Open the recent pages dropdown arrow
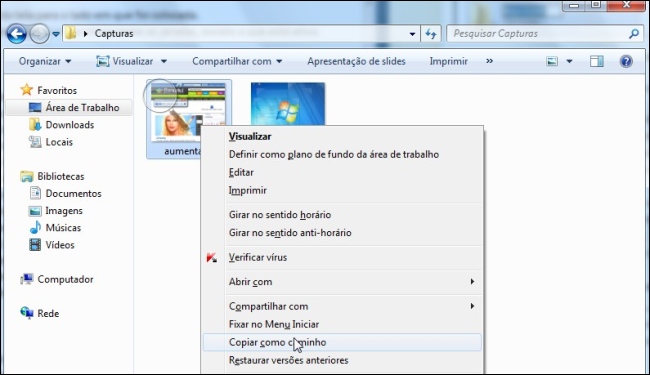Viewport: 650px width, 375px height. coord(56,34)
